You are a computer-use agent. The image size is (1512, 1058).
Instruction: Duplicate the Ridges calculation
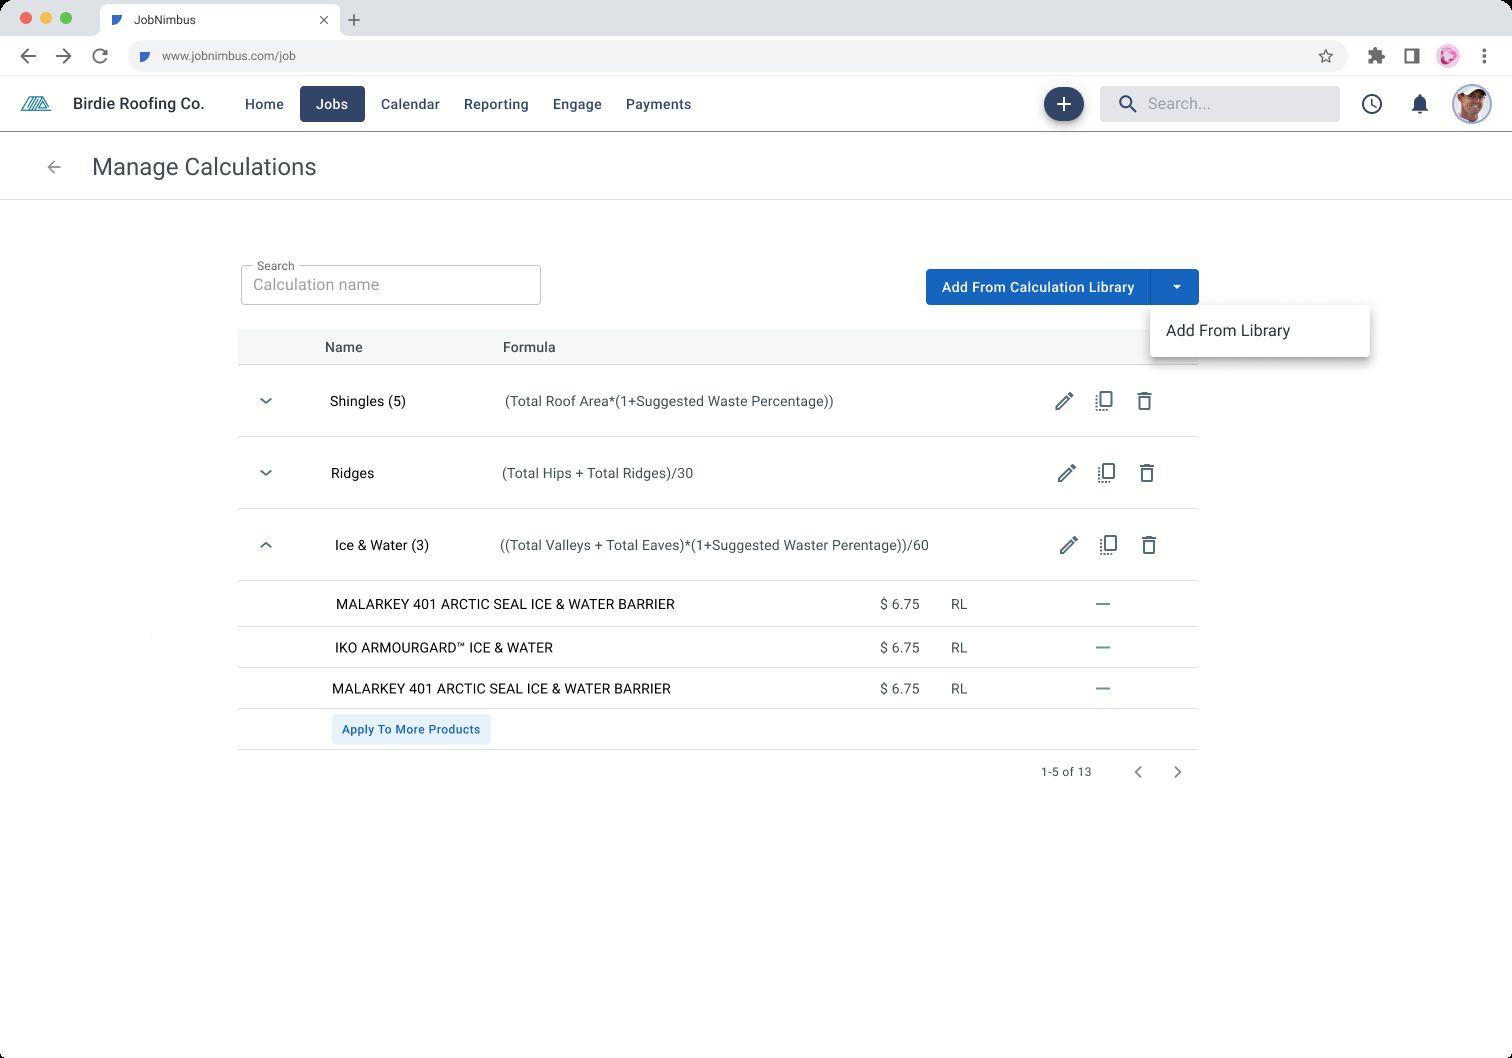pos(1107,473)
